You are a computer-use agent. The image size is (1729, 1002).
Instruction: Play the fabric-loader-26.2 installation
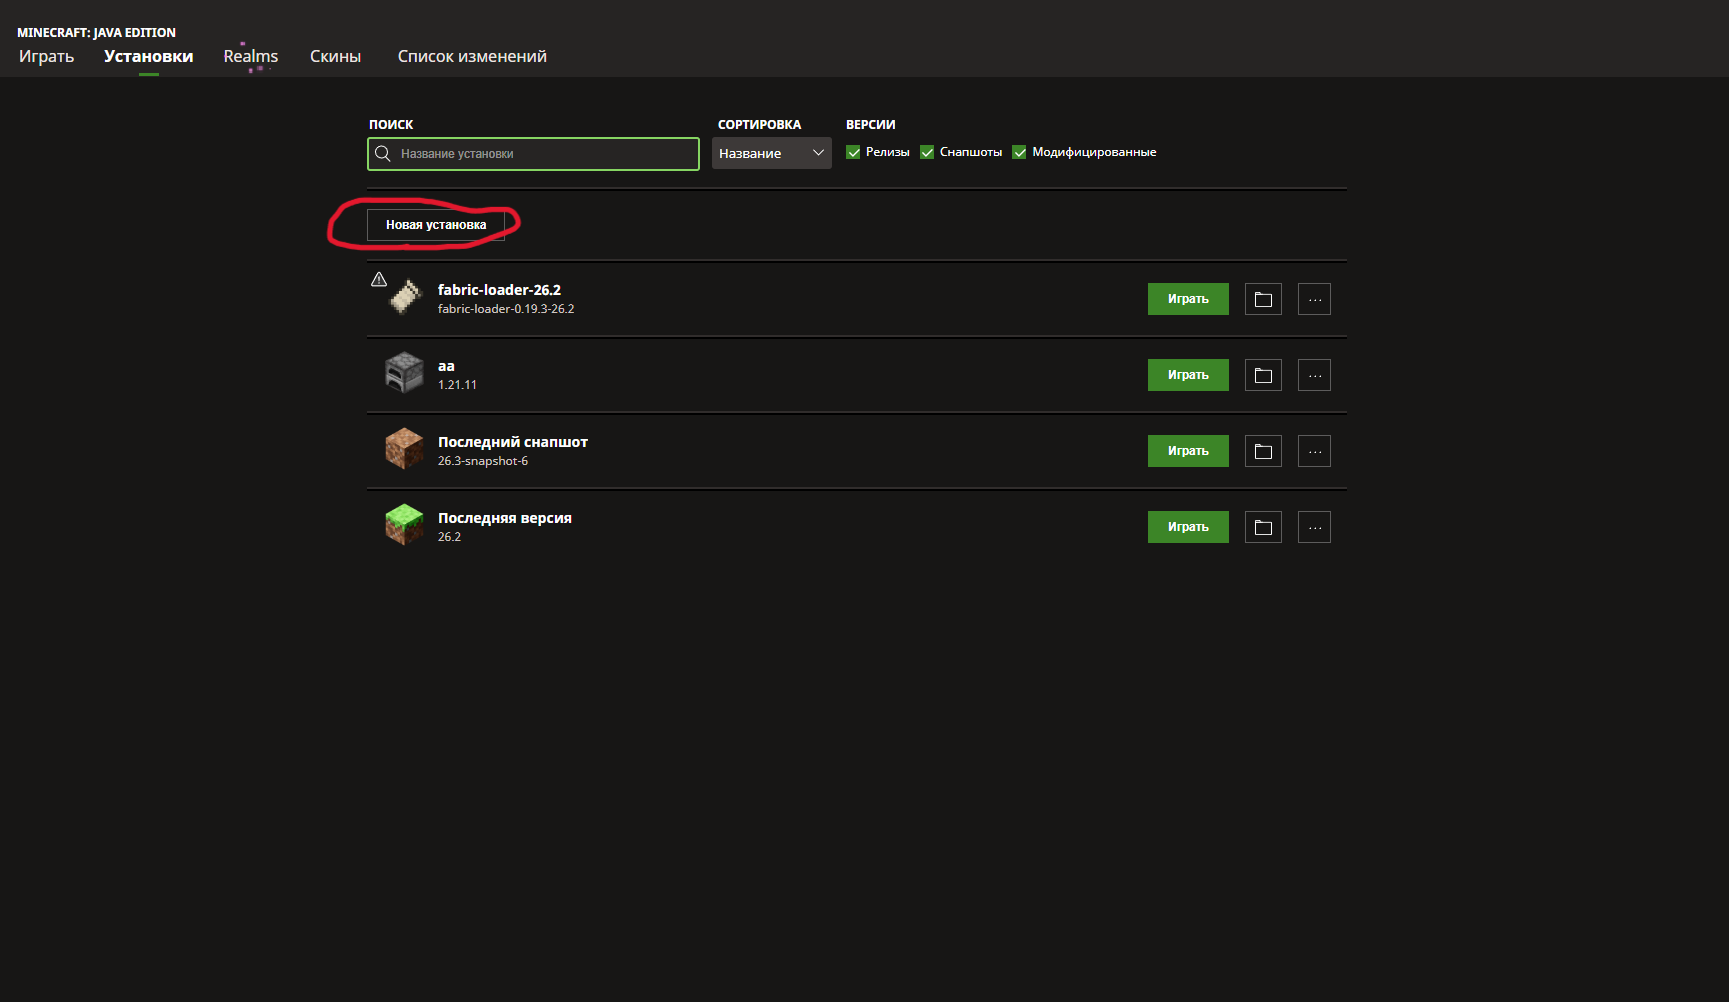[x=1188, y=299]
